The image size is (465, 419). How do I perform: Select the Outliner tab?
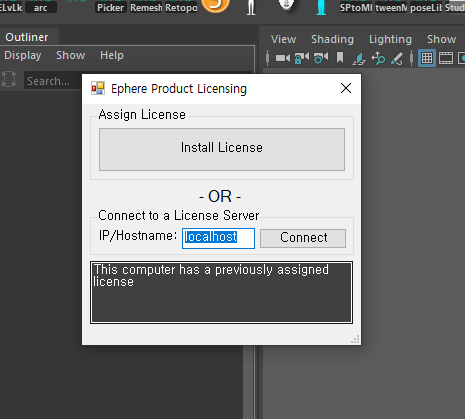(x=27, y=37)
